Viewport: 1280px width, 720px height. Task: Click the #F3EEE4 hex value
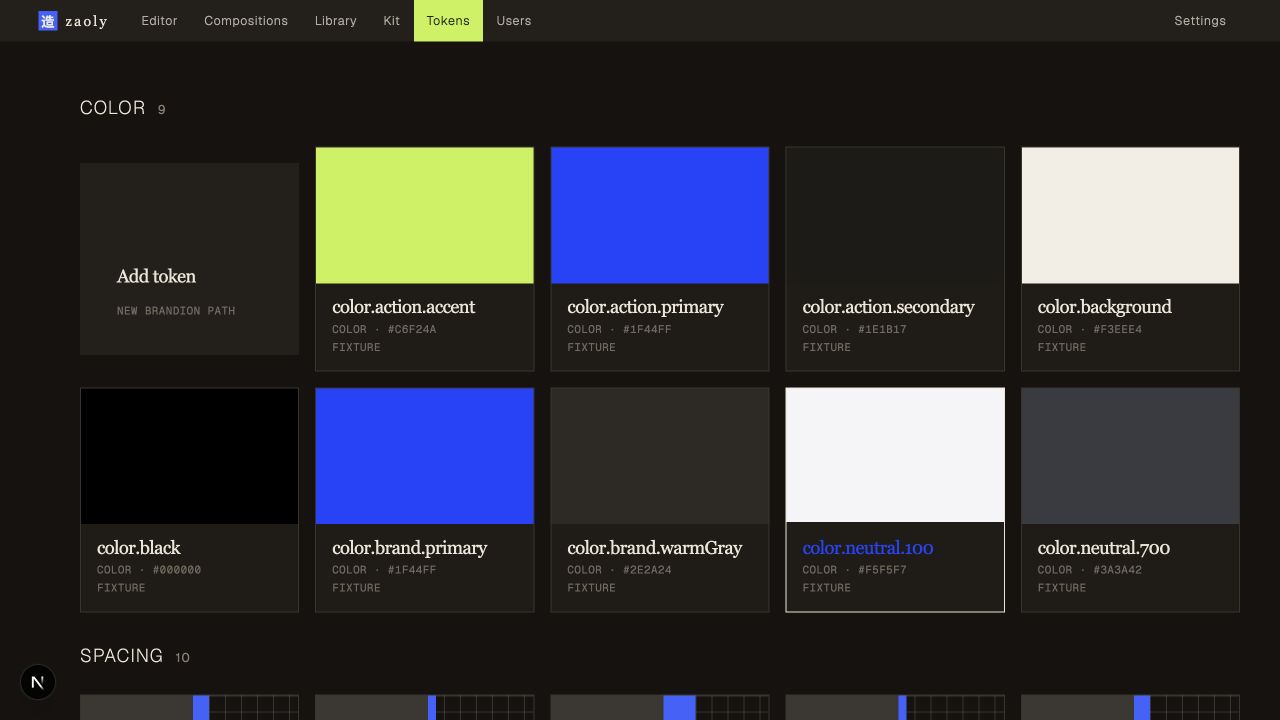1118,329
